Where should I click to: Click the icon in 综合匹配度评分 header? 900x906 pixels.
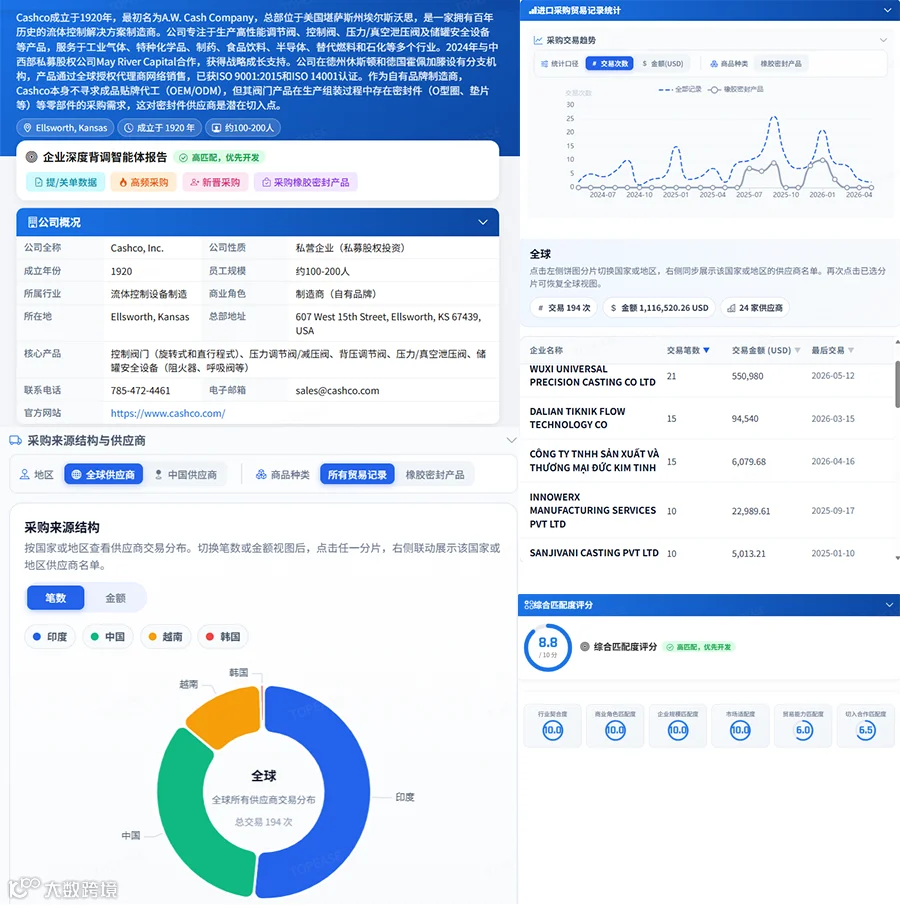pyautogui.click(x=529, y=605)
